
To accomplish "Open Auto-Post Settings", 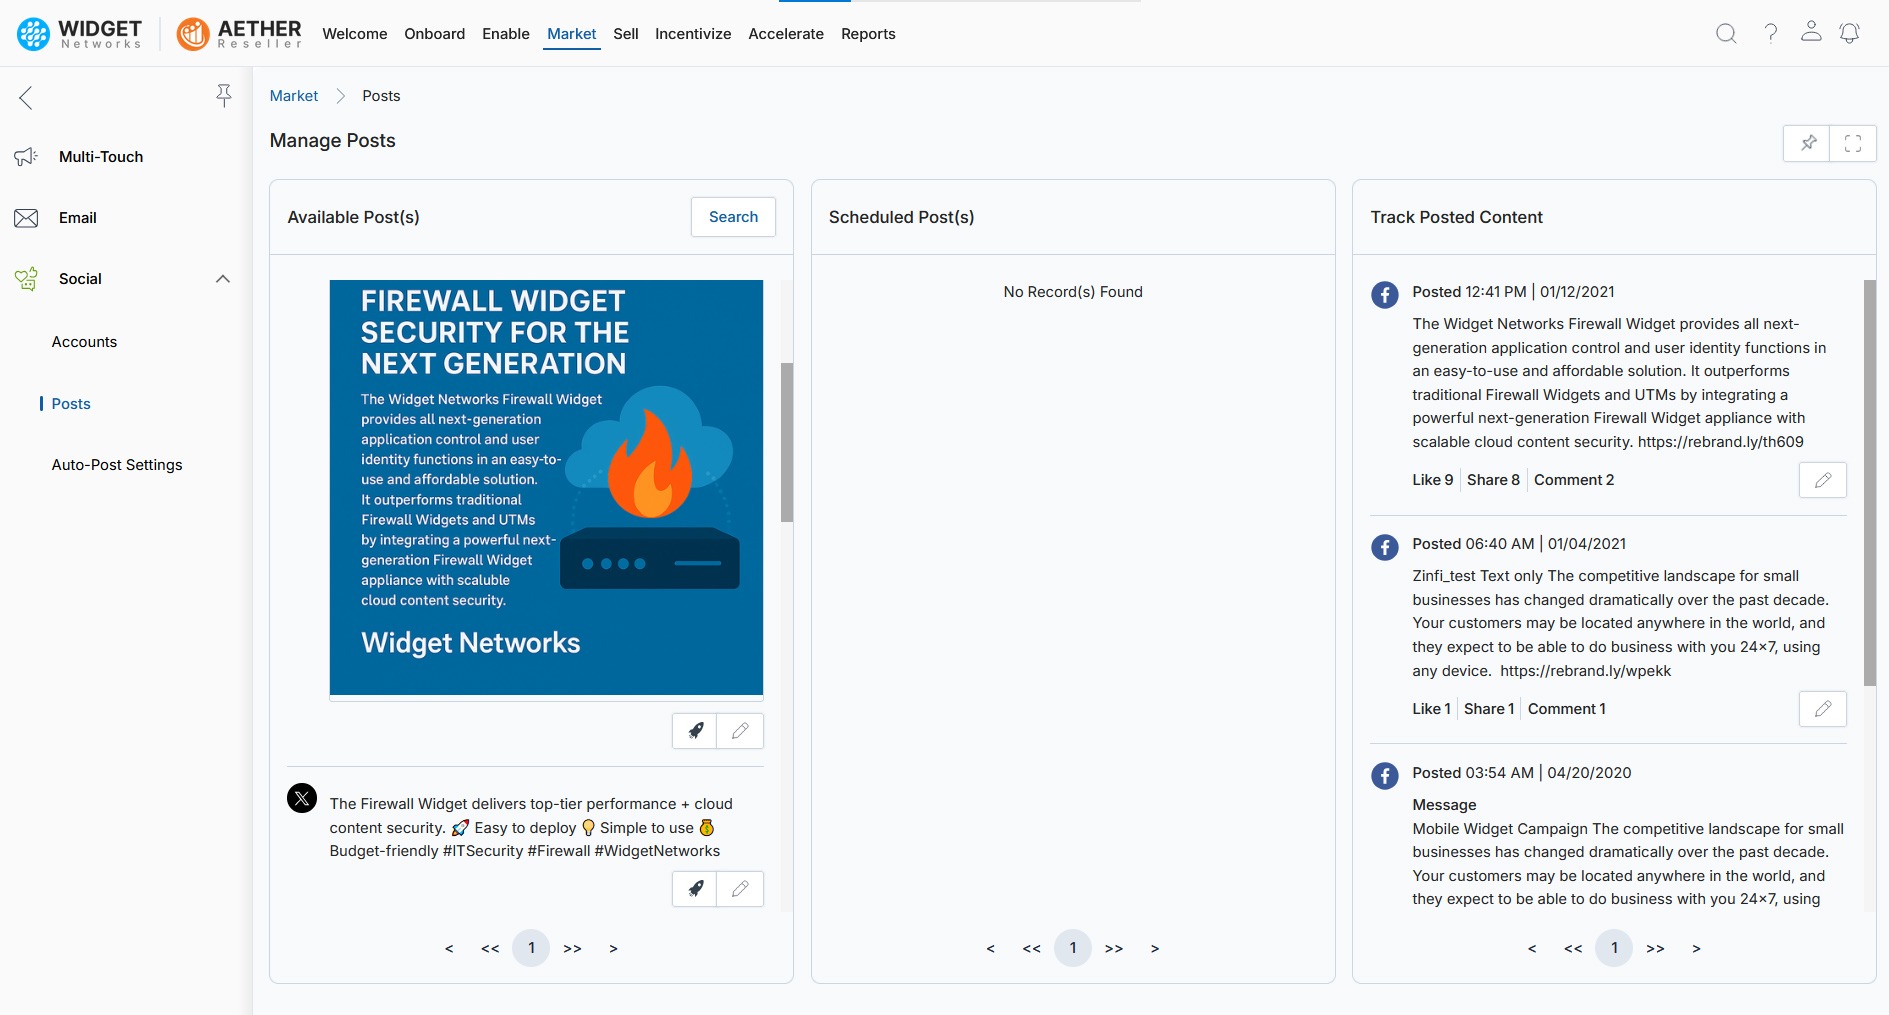I will coord(117,465).
